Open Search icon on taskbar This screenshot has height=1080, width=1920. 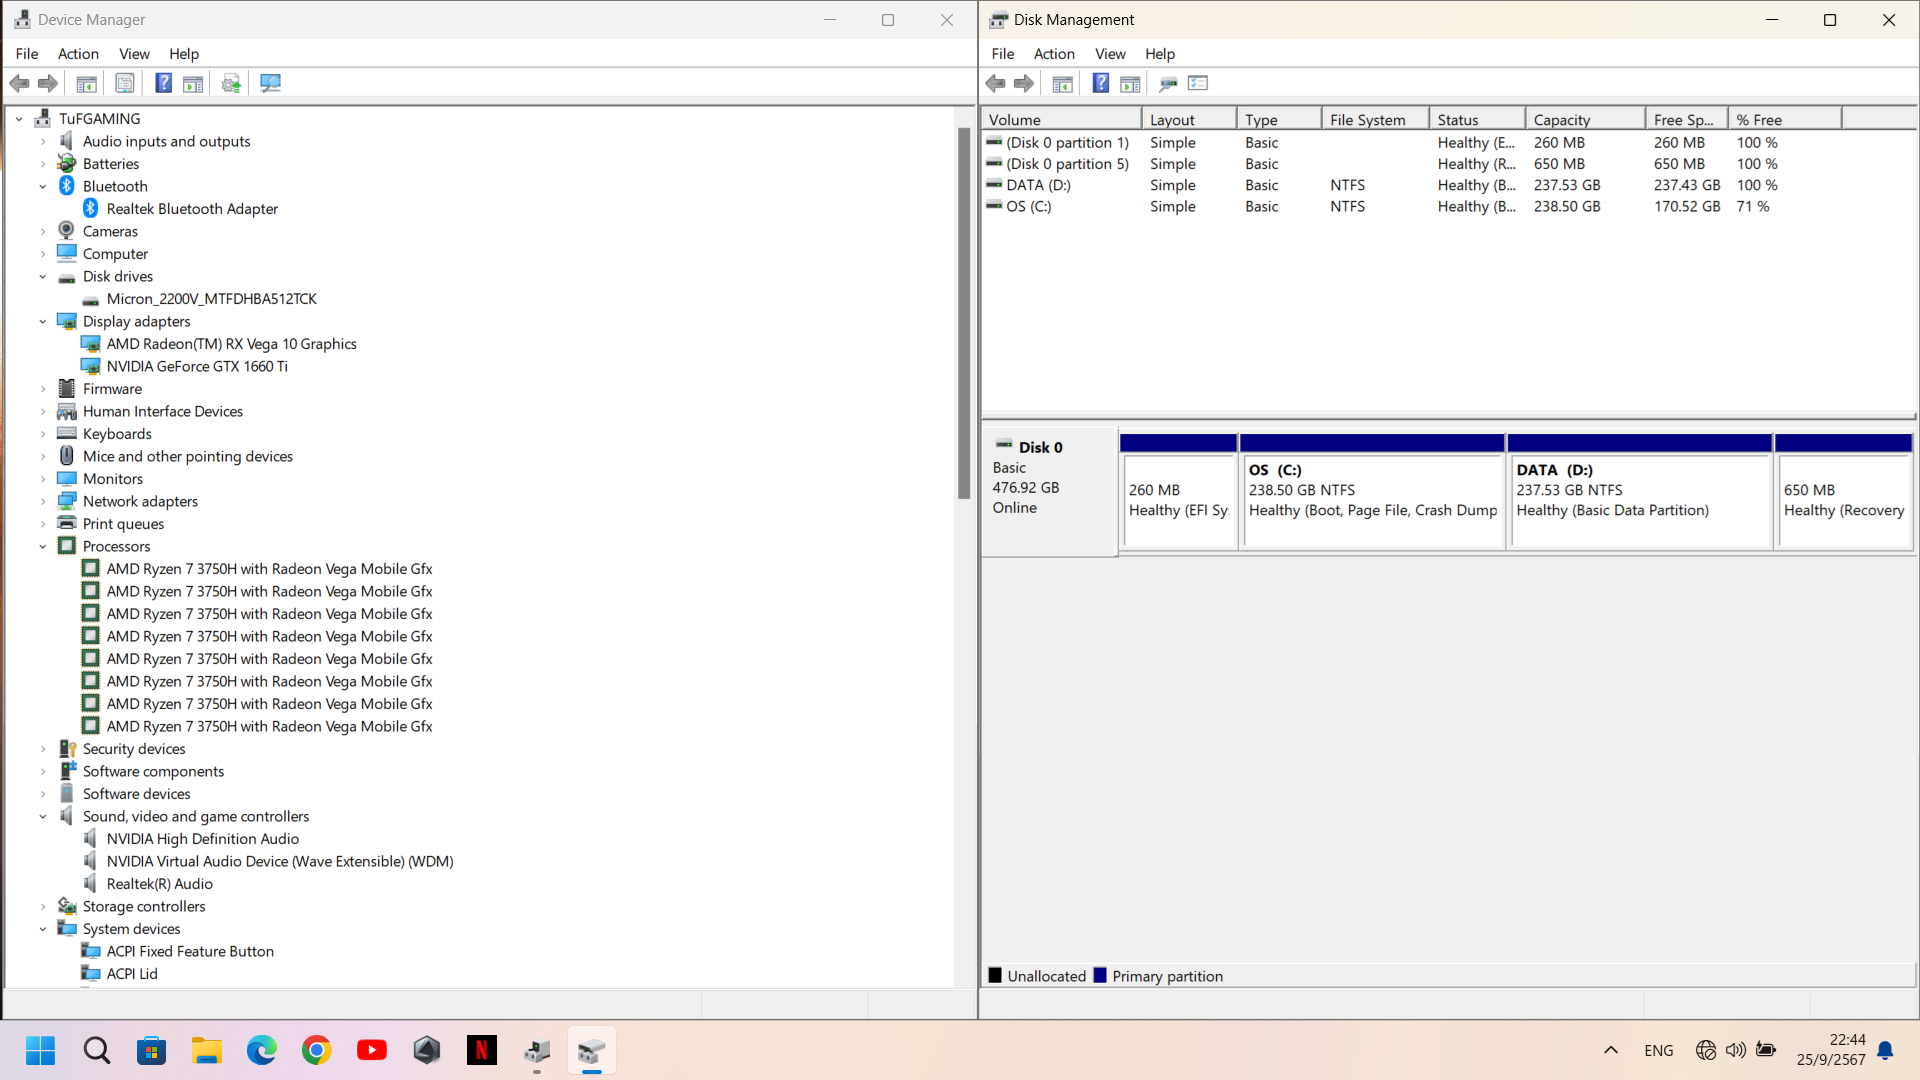tap(97, 1050)
